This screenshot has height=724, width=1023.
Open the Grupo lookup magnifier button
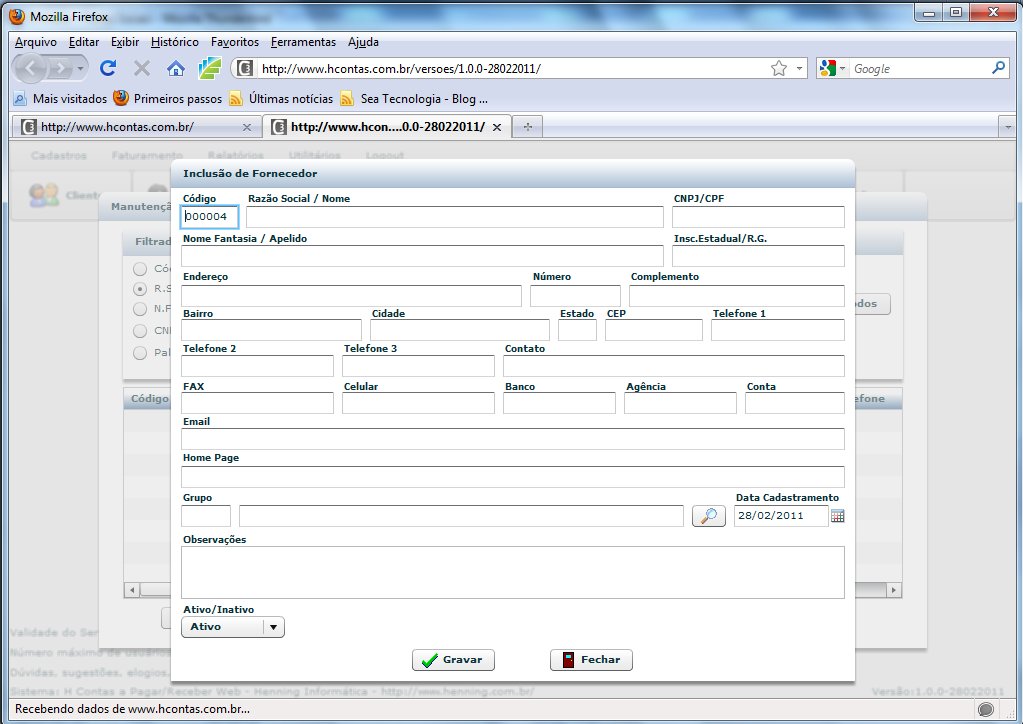pos(709,516)
